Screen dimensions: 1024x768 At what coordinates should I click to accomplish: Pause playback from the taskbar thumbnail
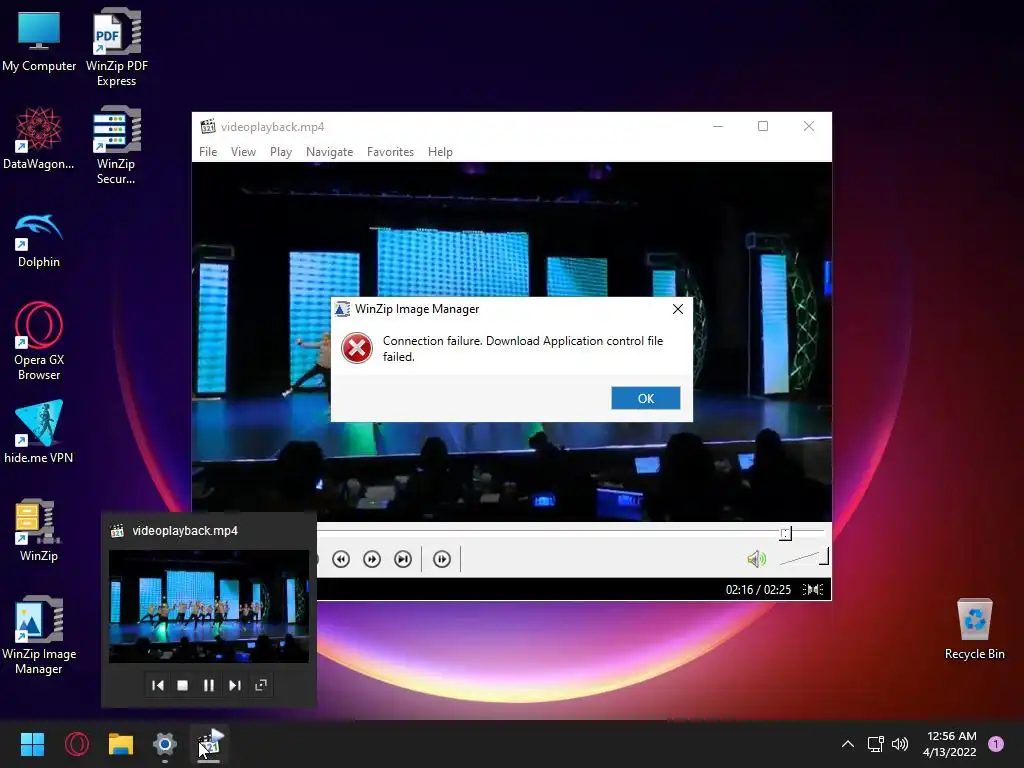click(x=209, y=685)
